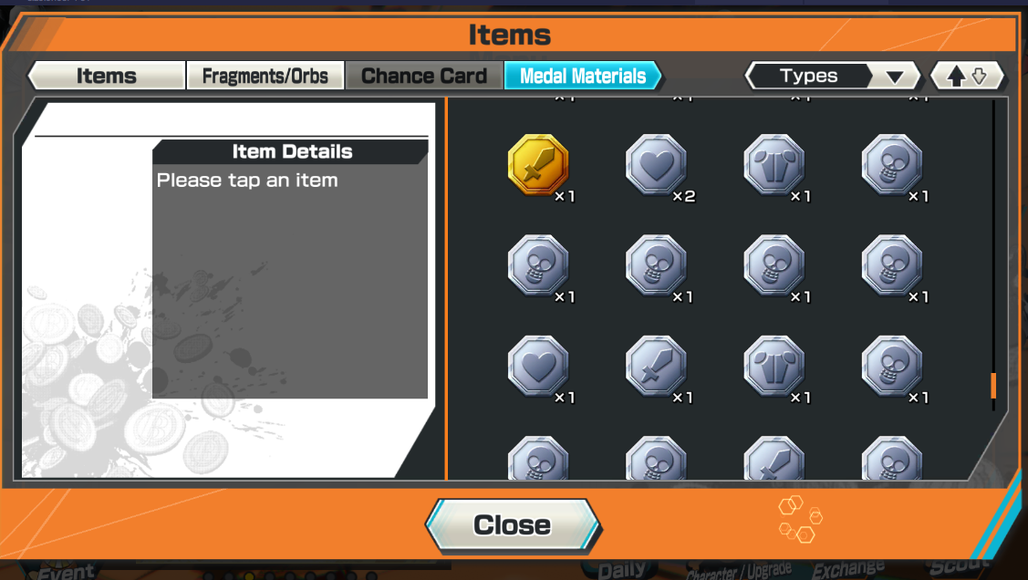Tap the skull medal in the first row
This screenshot has height=580, width=1028.
(892, 165)
